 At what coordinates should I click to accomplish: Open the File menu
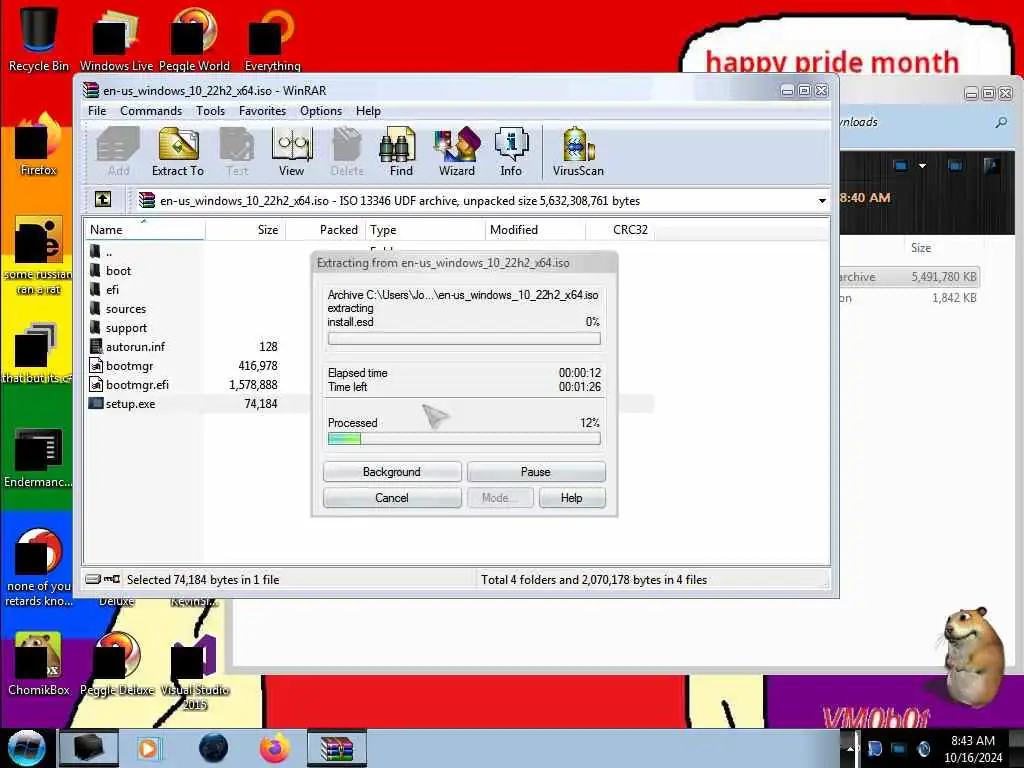click(x=97, y=111)
